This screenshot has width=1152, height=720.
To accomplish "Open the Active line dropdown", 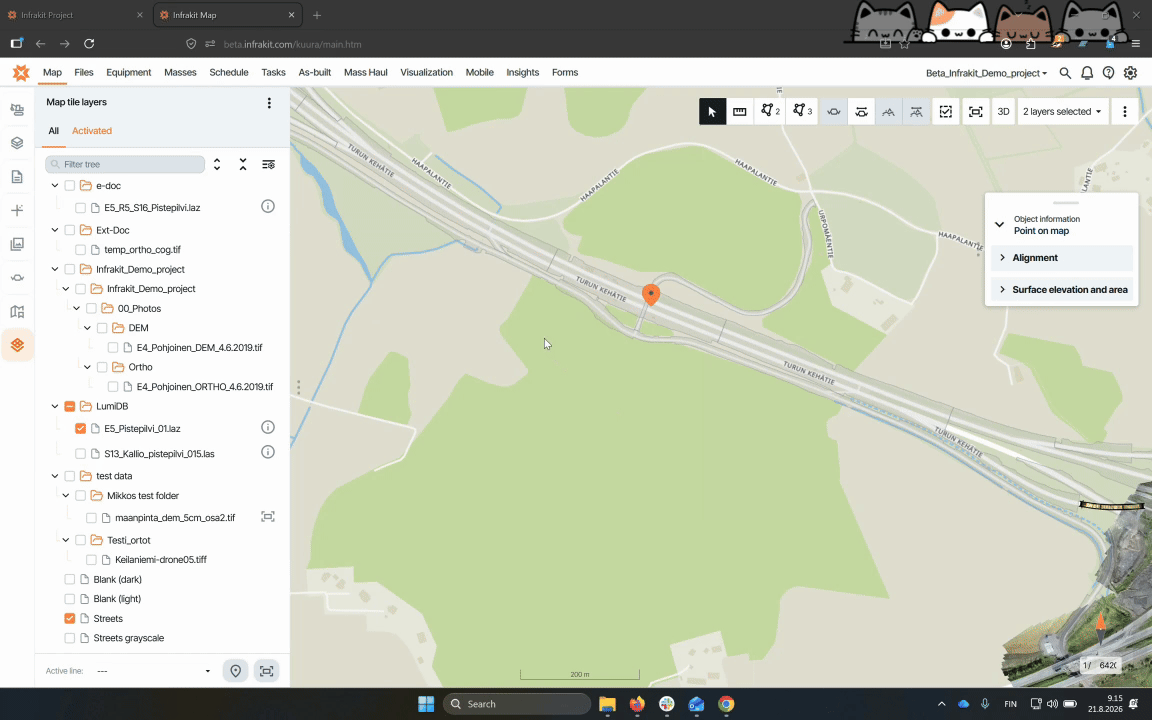I will tap(154, 671).
